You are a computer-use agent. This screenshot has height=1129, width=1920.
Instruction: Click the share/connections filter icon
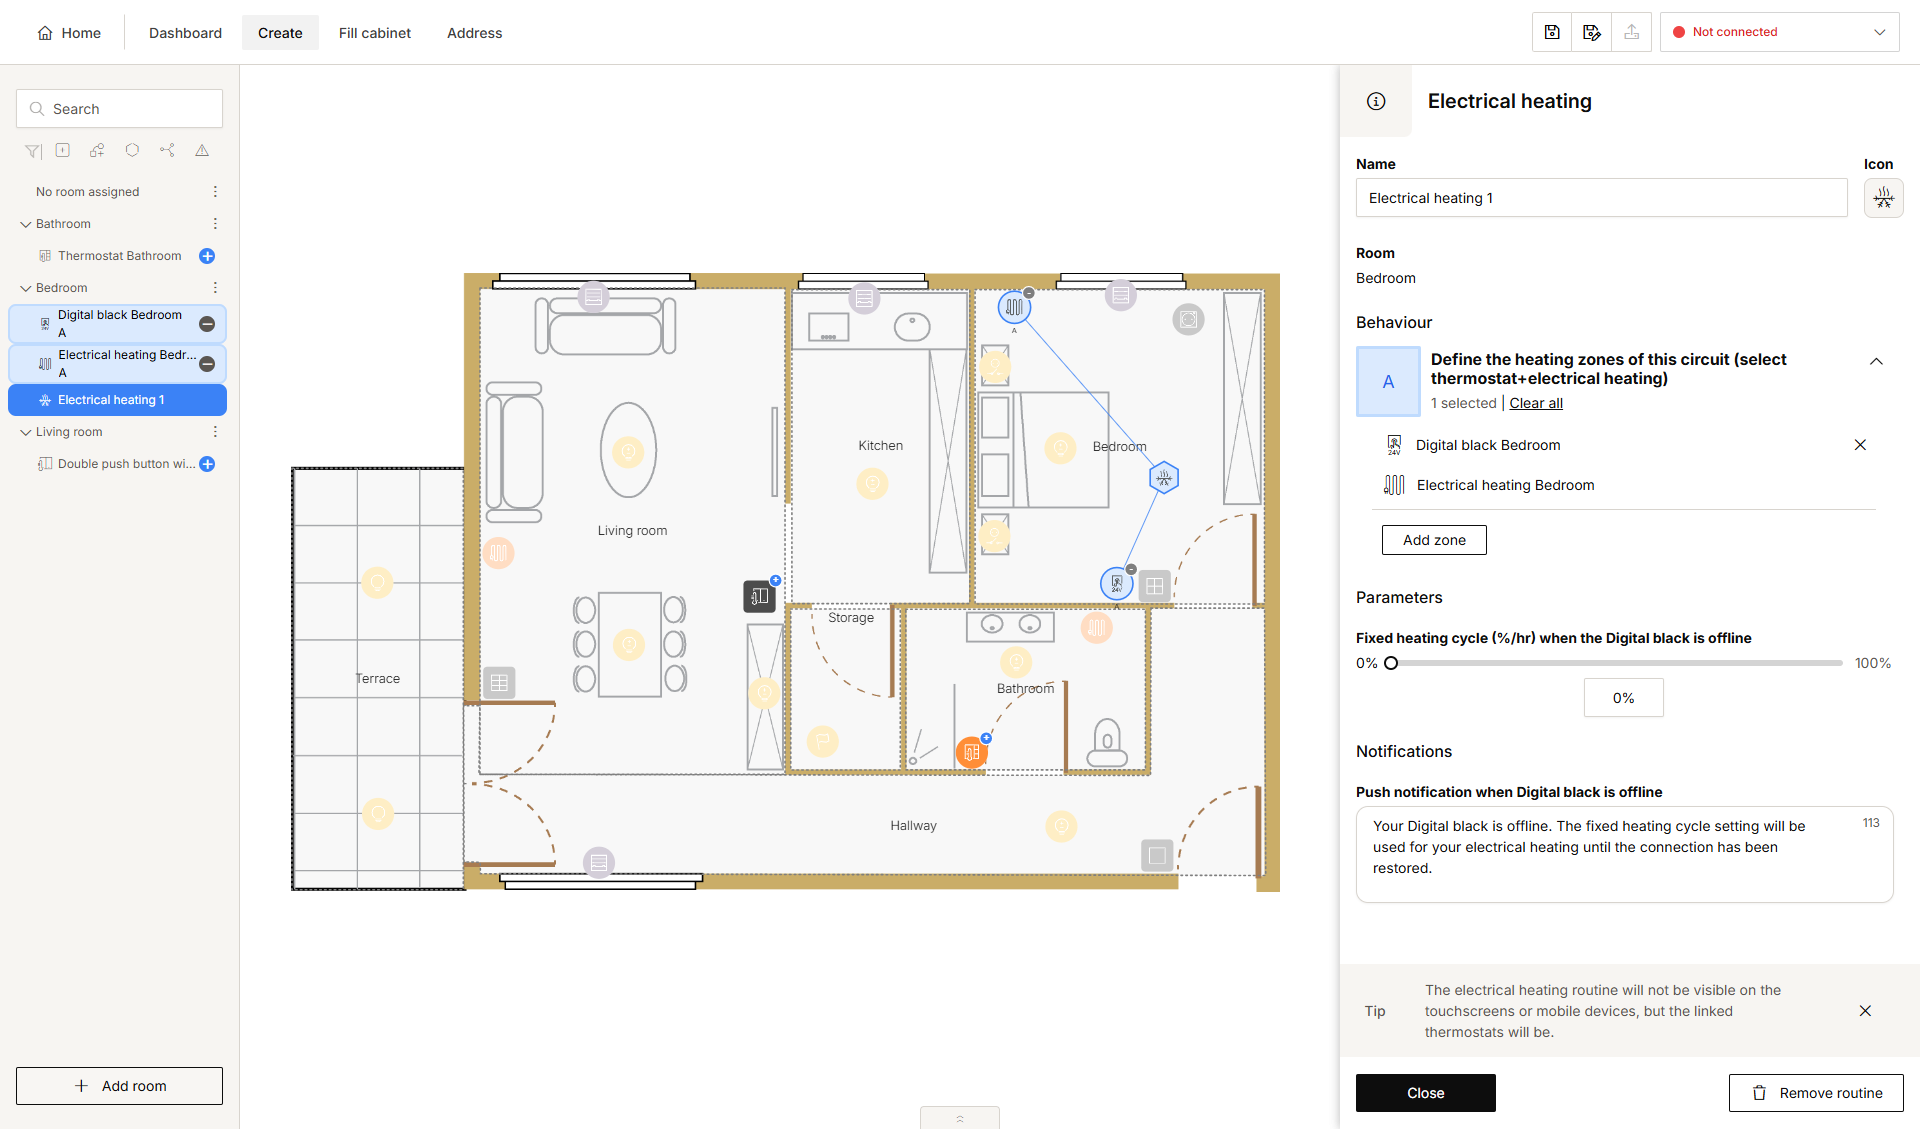pyautogui.click(x=167, y=150)
